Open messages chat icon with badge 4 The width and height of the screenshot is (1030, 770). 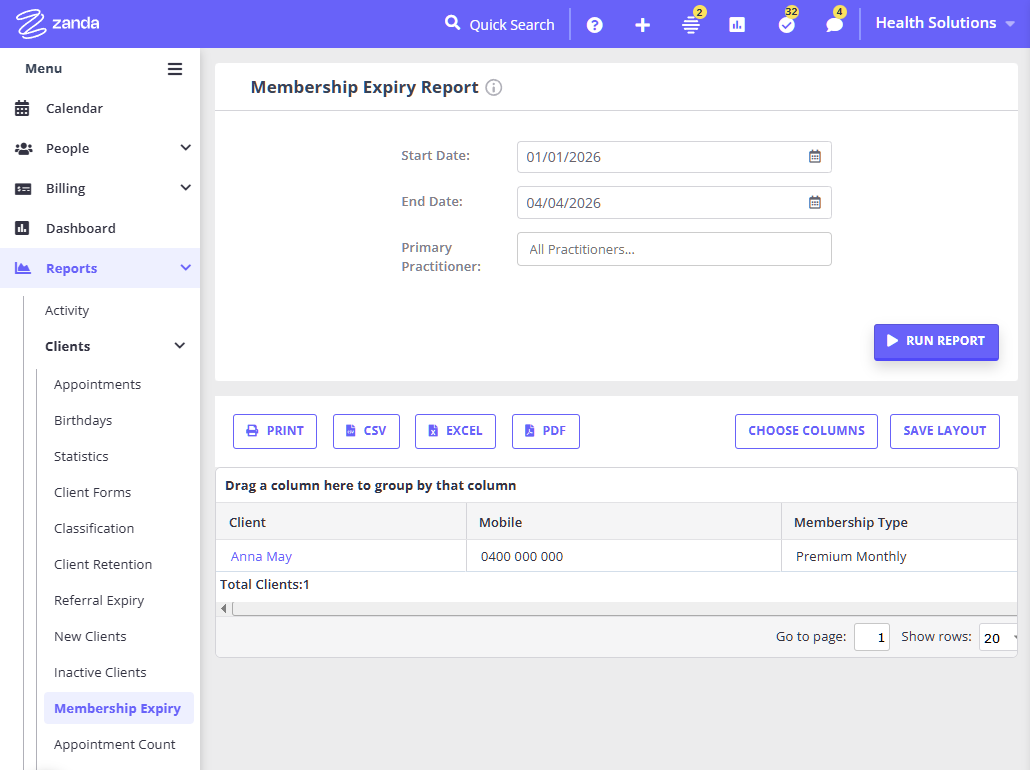coord(834,25)
